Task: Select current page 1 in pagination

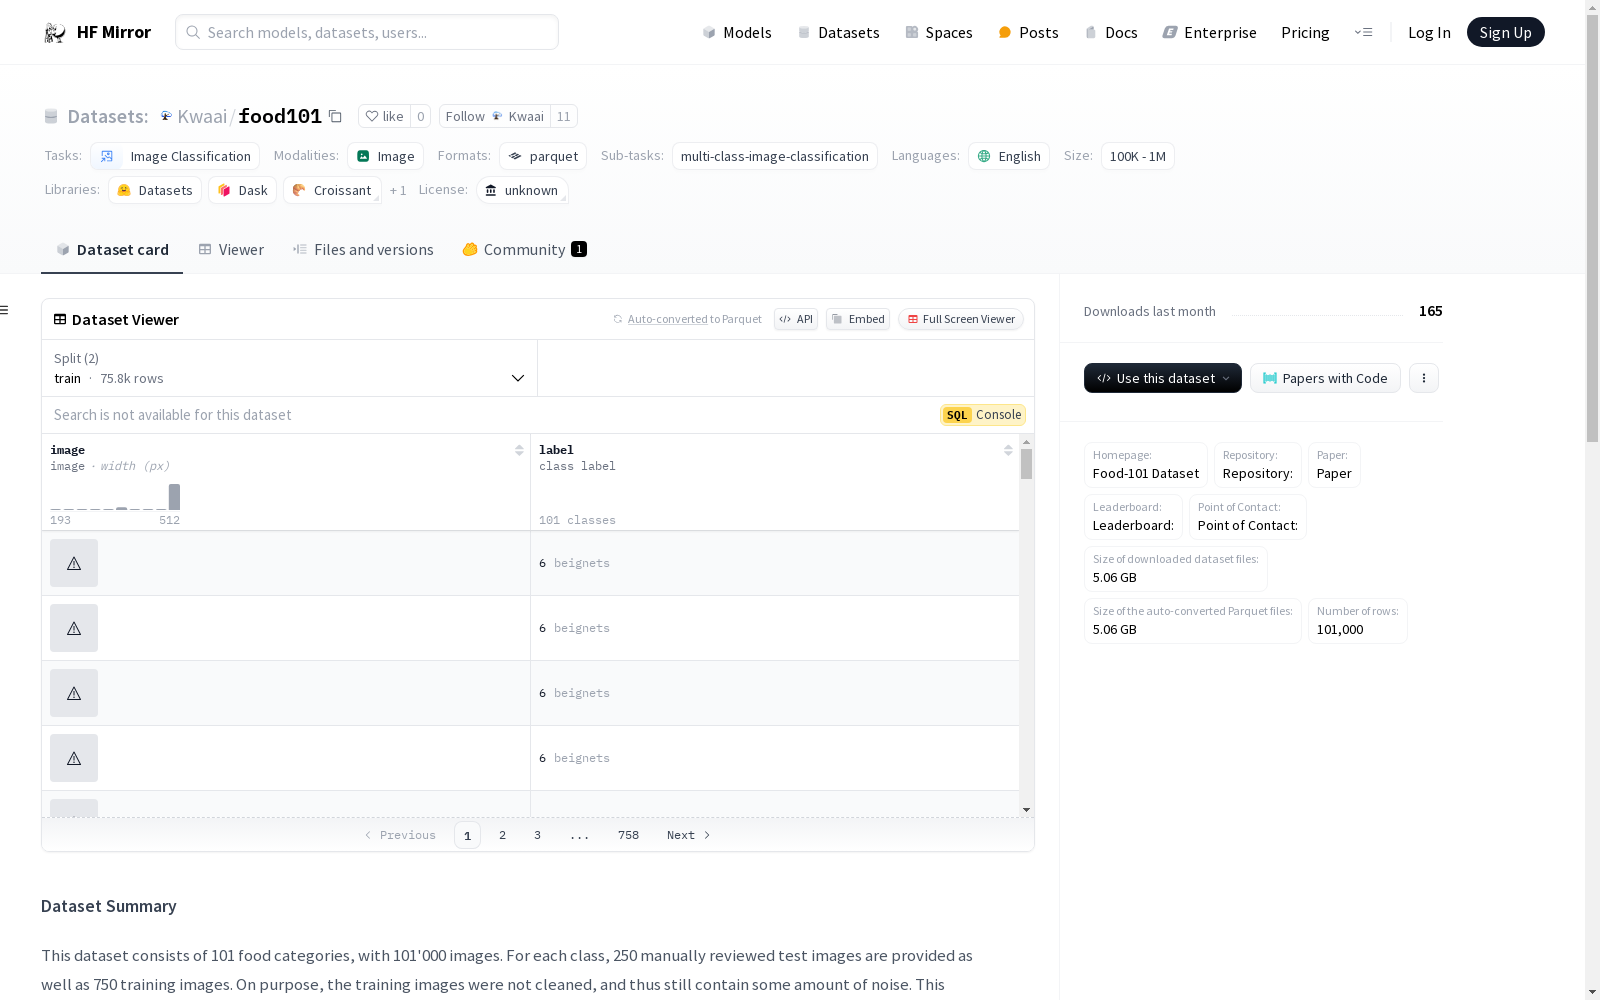Action: (467, 835)
